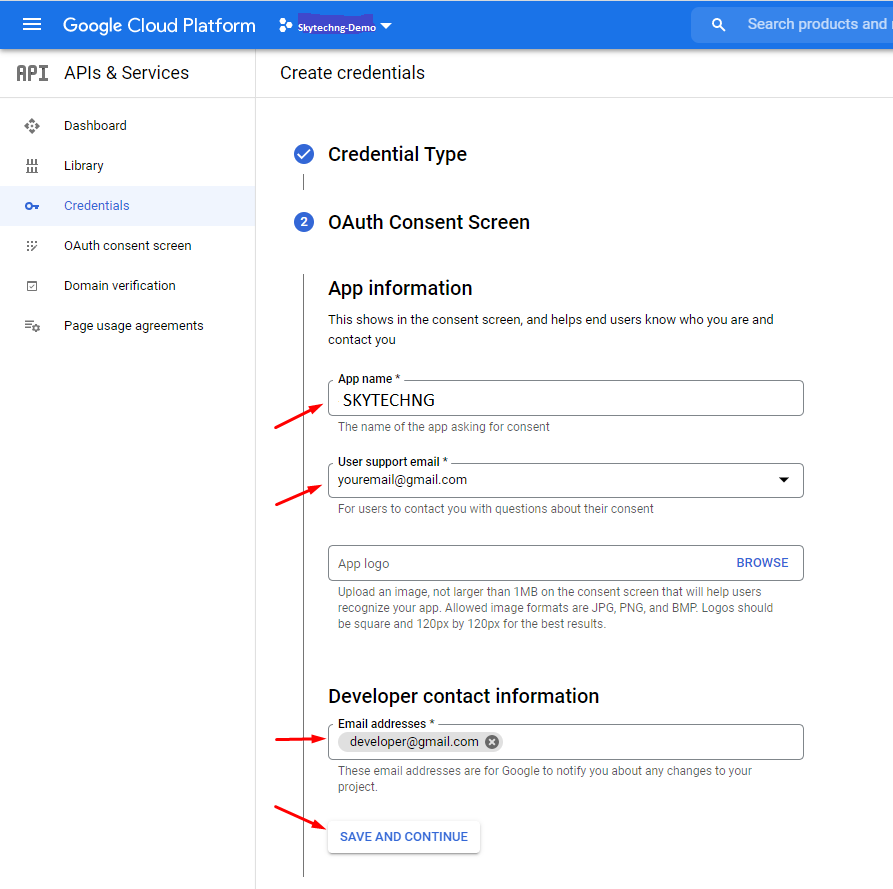Click the Google Cloud Platform logo text
The image size is (893, 889).
[x=159, y=25]
